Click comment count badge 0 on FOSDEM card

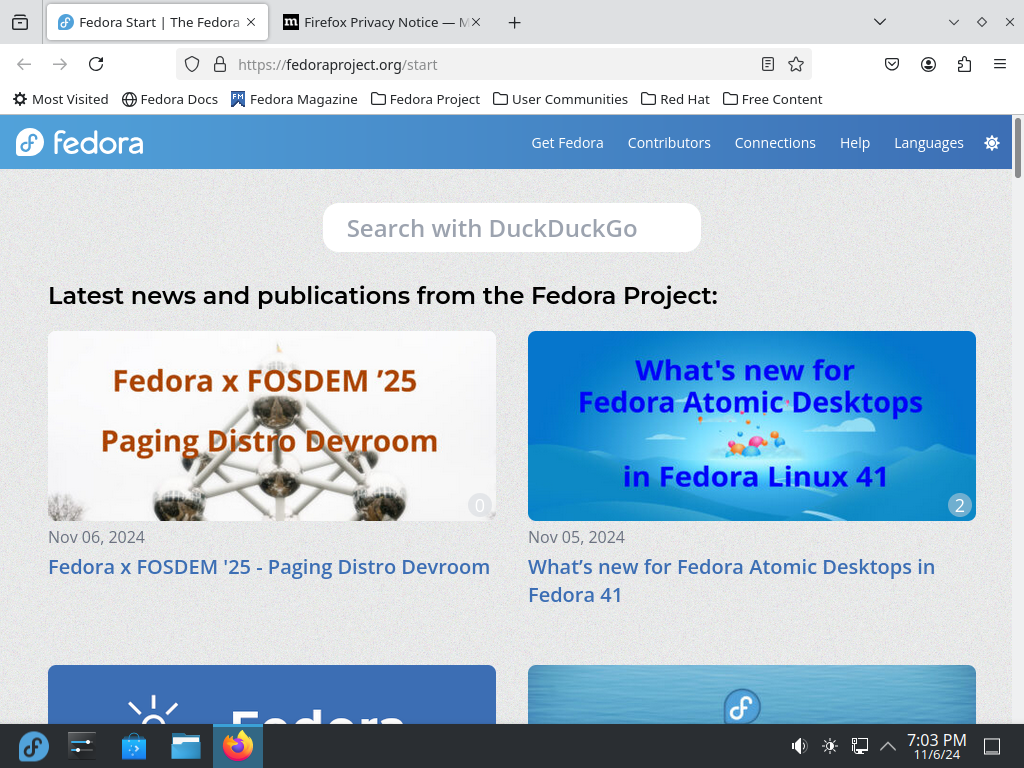pyautogui.click(x=480, y=505)
